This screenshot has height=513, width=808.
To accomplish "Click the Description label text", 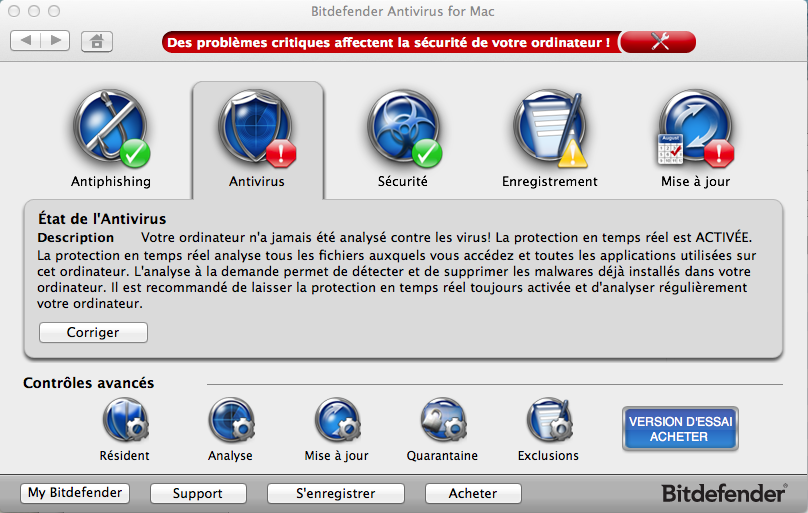I will click(x=76, y=237).
